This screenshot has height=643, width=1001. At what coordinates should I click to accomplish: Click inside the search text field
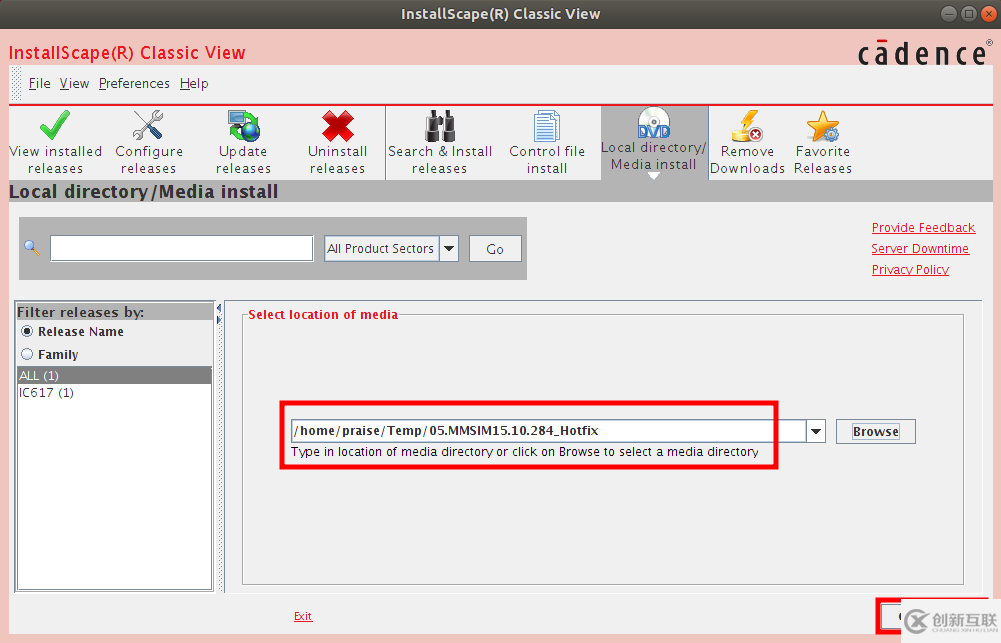point(180,248)
